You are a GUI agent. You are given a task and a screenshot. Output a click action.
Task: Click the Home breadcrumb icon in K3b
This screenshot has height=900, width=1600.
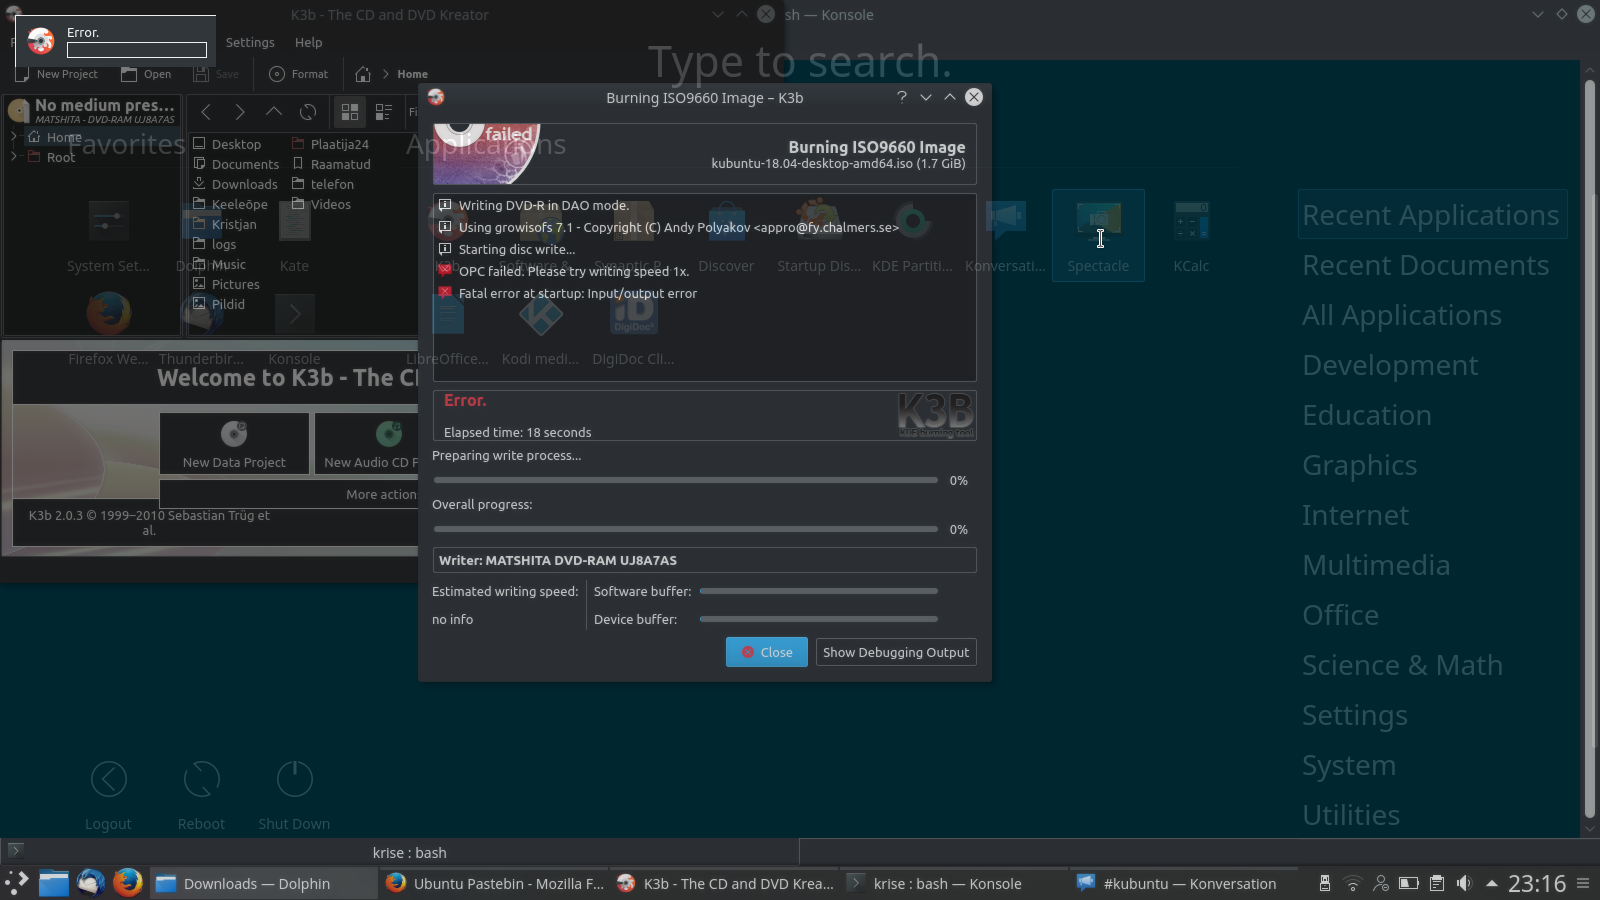pos(363,74)
